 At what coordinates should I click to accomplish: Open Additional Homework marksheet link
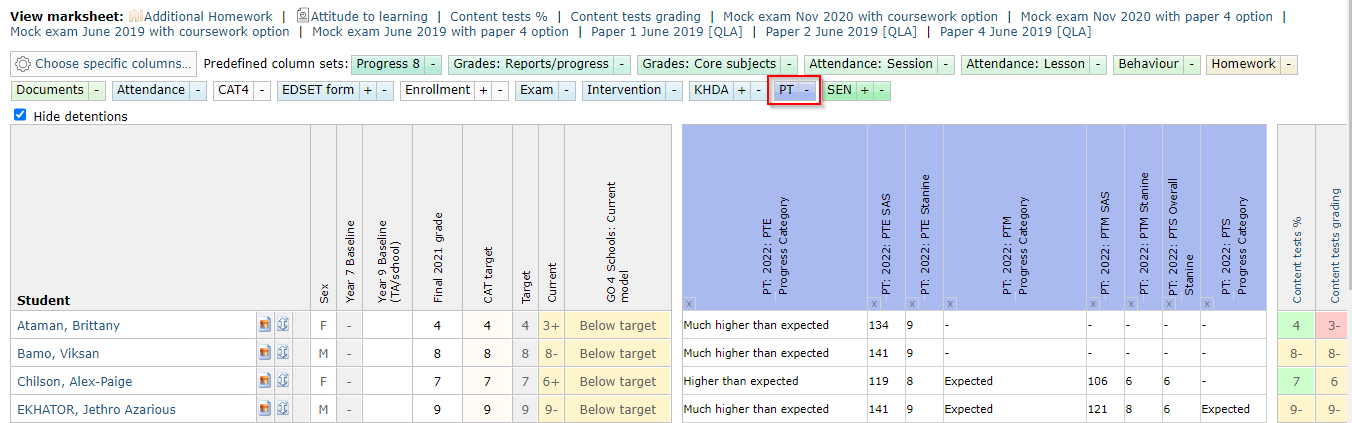coord(208,17)
